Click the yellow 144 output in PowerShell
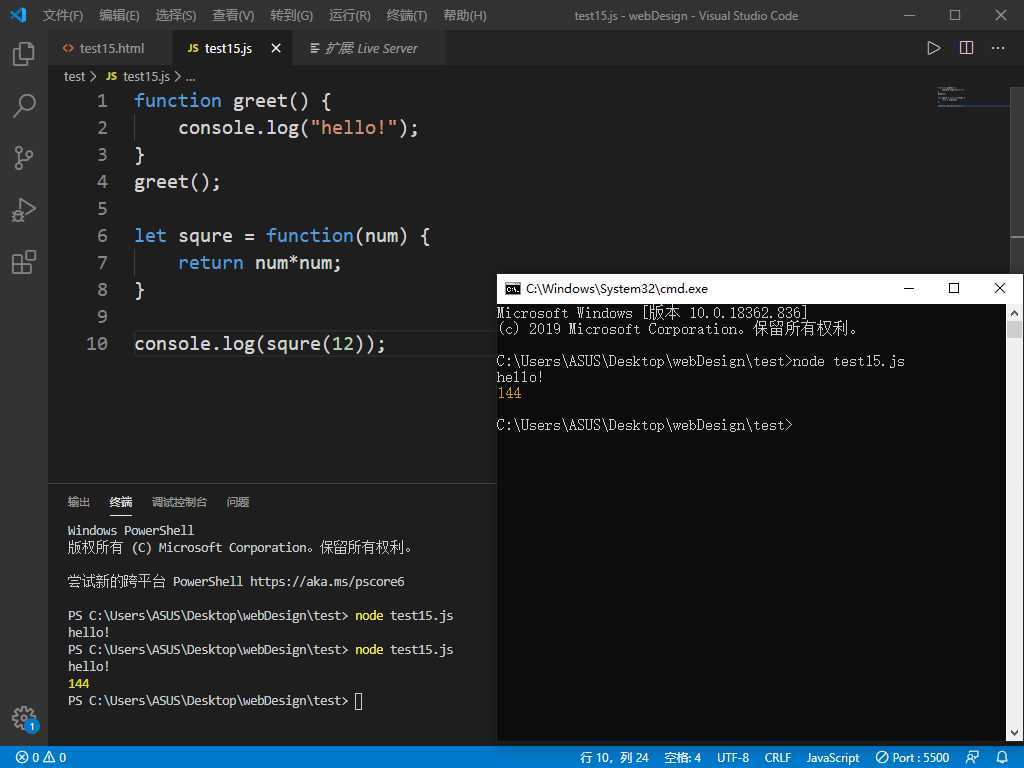This screenshot has height=768, width=1024. point(78,683)
